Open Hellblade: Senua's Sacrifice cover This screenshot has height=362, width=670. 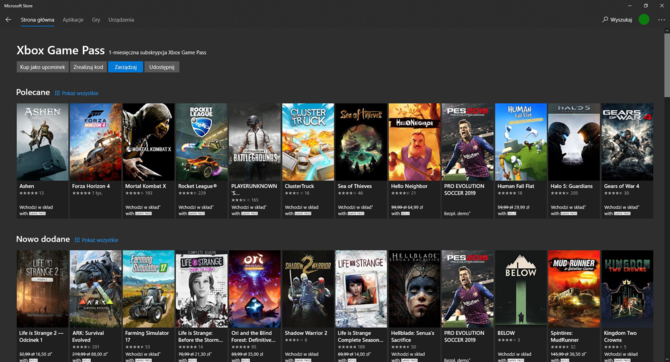pos(414,289)
